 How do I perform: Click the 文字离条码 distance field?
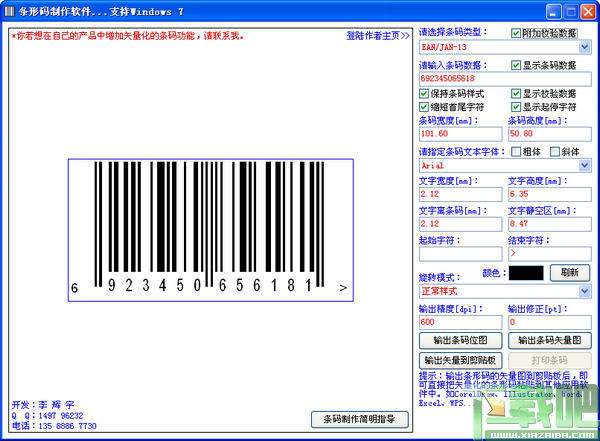tap(461, 224)
